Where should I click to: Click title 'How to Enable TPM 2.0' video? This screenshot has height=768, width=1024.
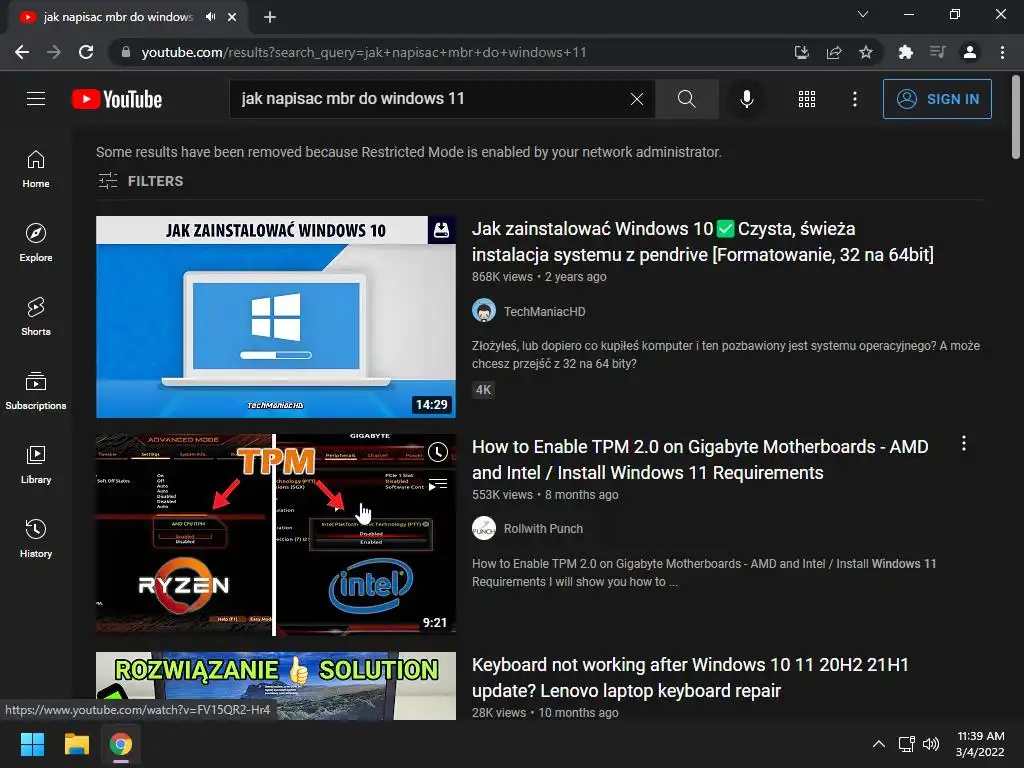pos(700,459)
